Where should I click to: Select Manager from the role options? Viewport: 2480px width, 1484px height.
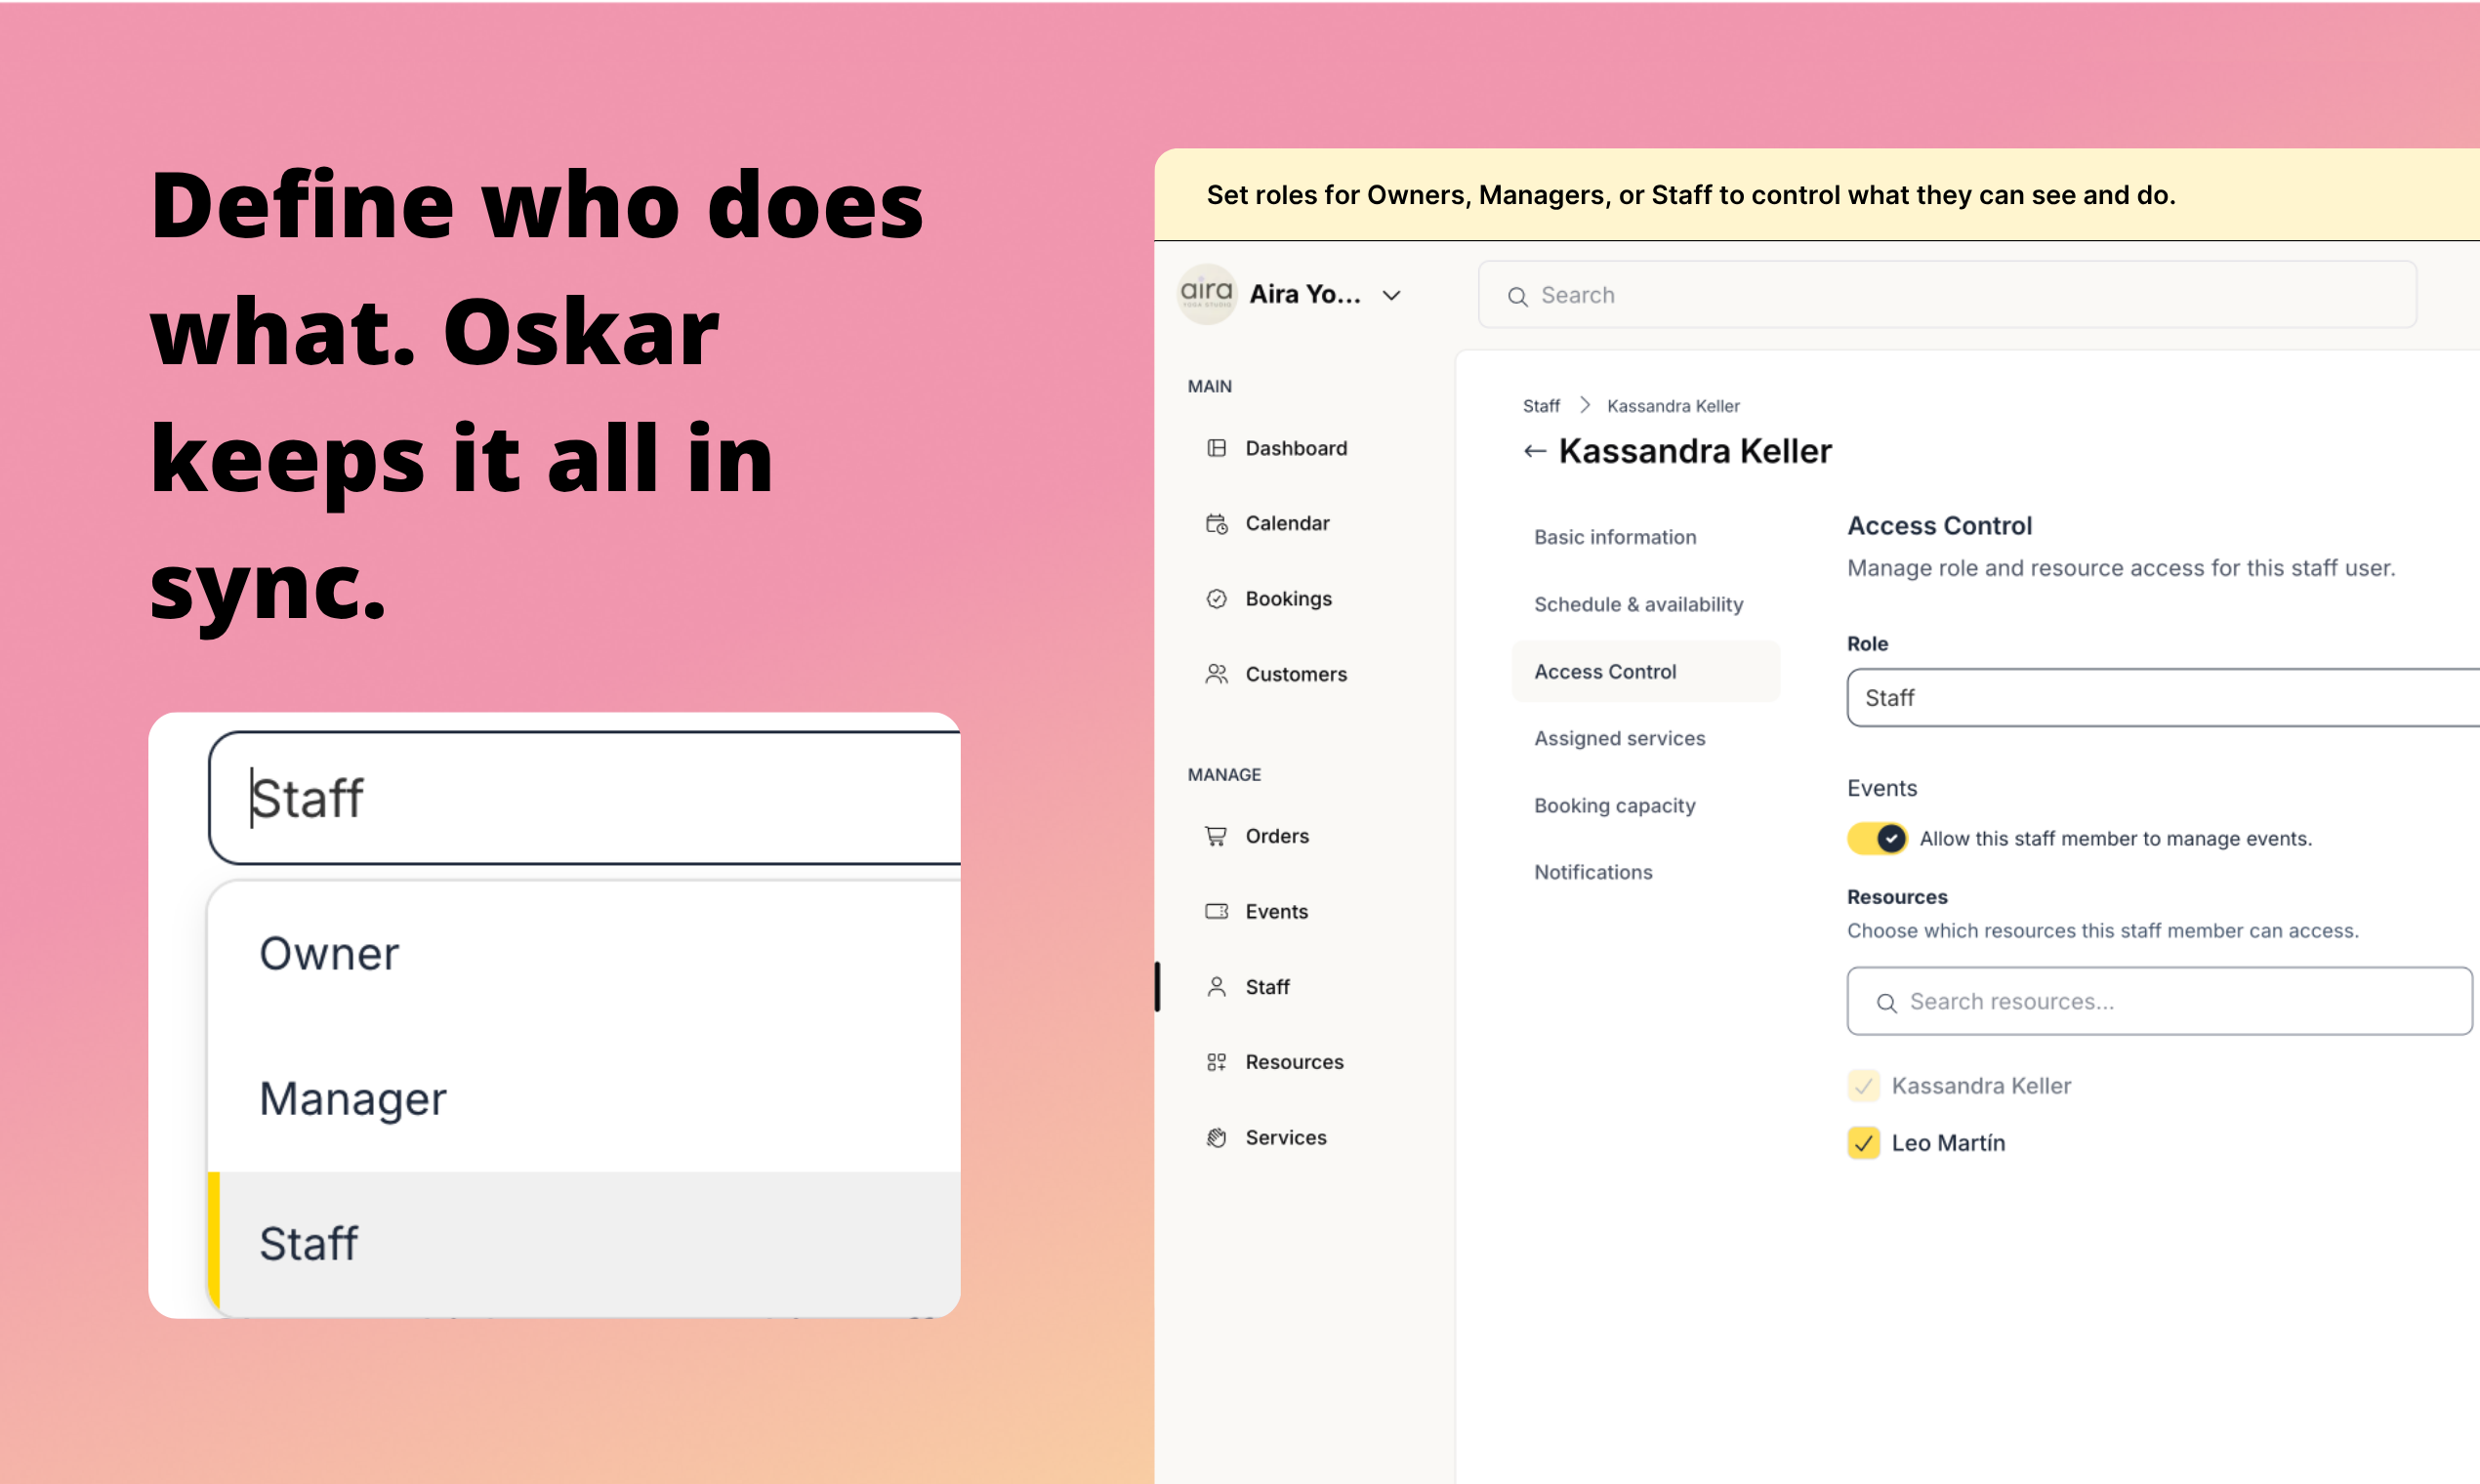[x=353, y=1097]
